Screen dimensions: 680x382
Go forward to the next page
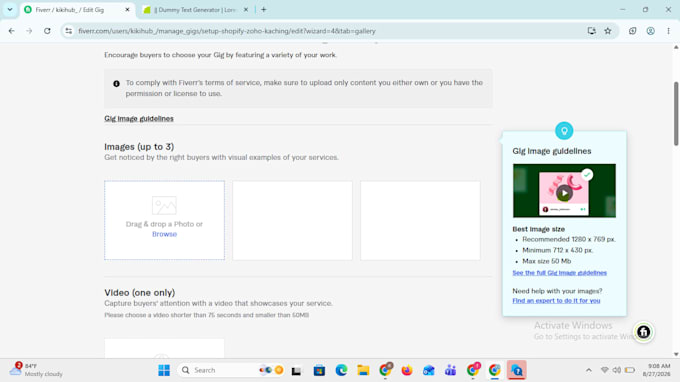(29, 31)
